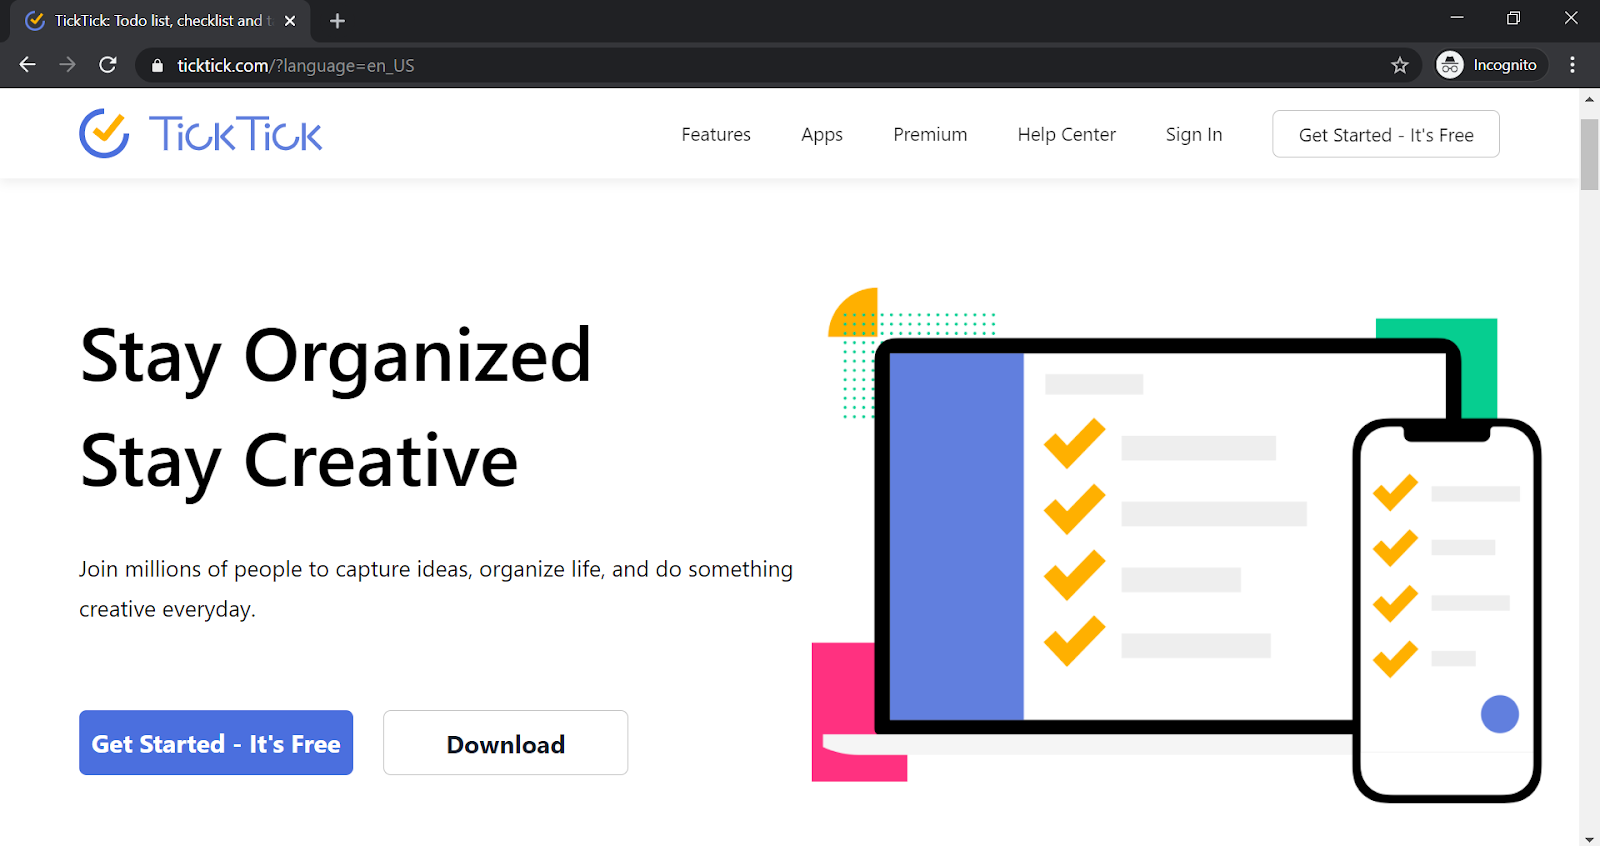Click the page vertical scrollbar thumb
Viewport: 1600px width, 846px height.
click(x=1589, y=154)
